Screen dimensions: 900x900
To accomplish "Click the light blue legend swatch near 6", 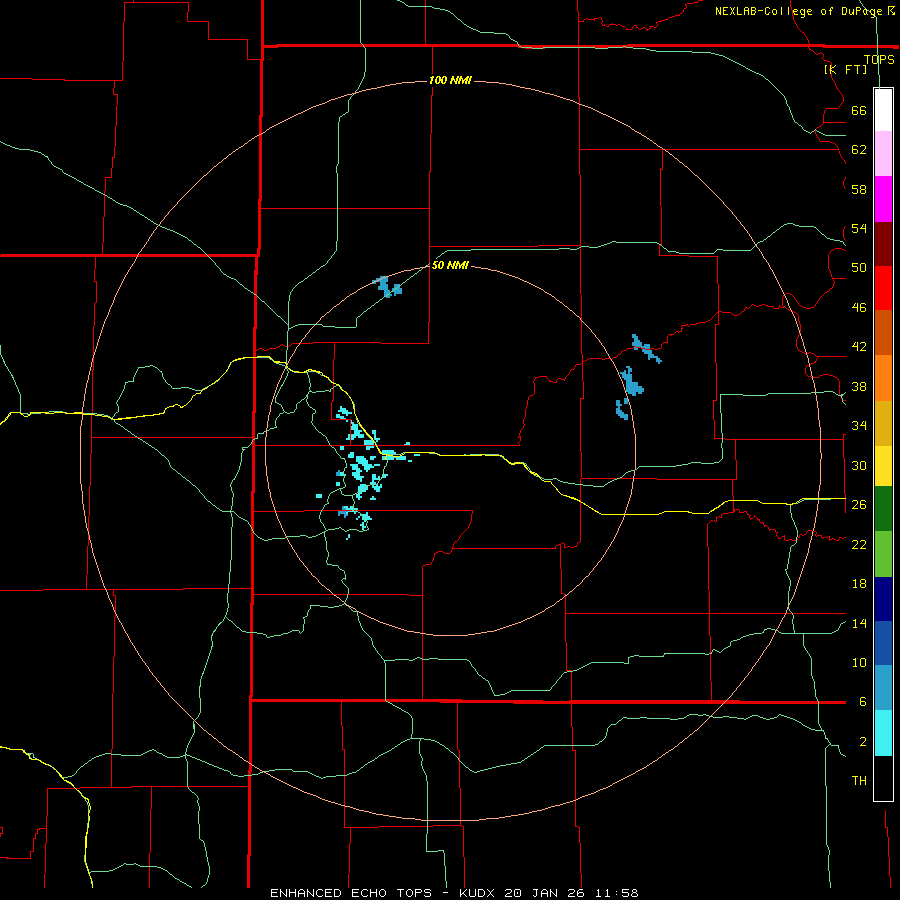I will point(883,688).
